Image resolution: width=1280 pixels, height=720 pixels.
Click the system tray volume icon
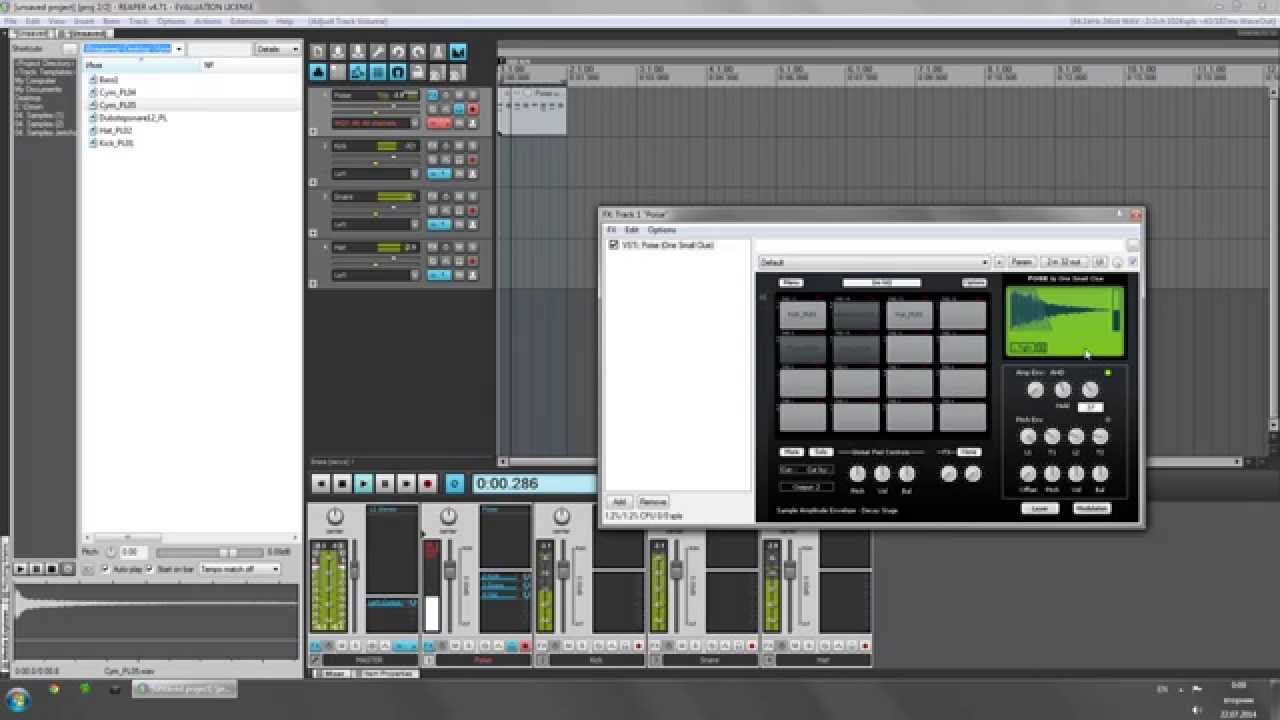click(x=1197, y=709)
